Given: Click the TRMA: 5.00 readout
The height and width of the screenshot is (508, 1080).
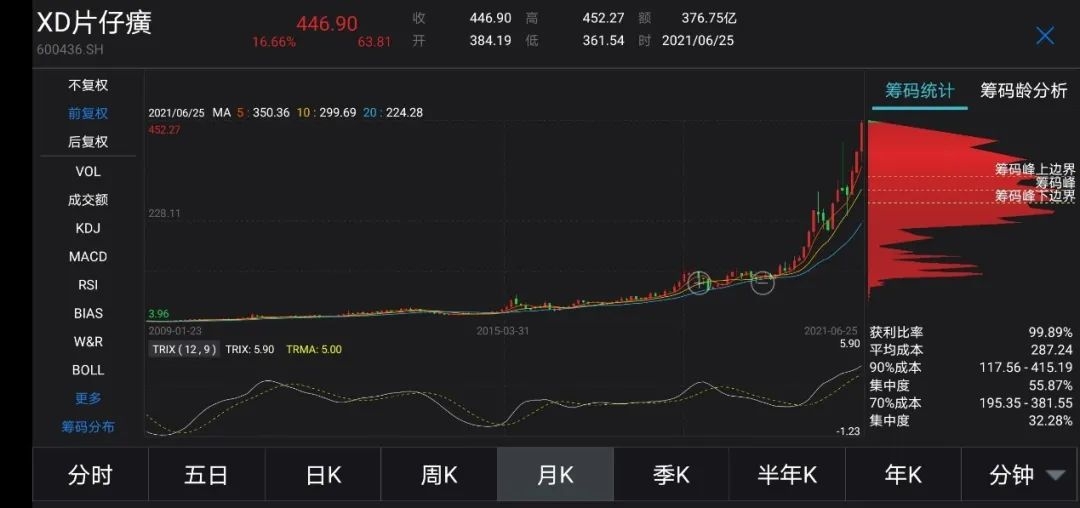Looking at the screenshot, I should click(x=312, y=350).
